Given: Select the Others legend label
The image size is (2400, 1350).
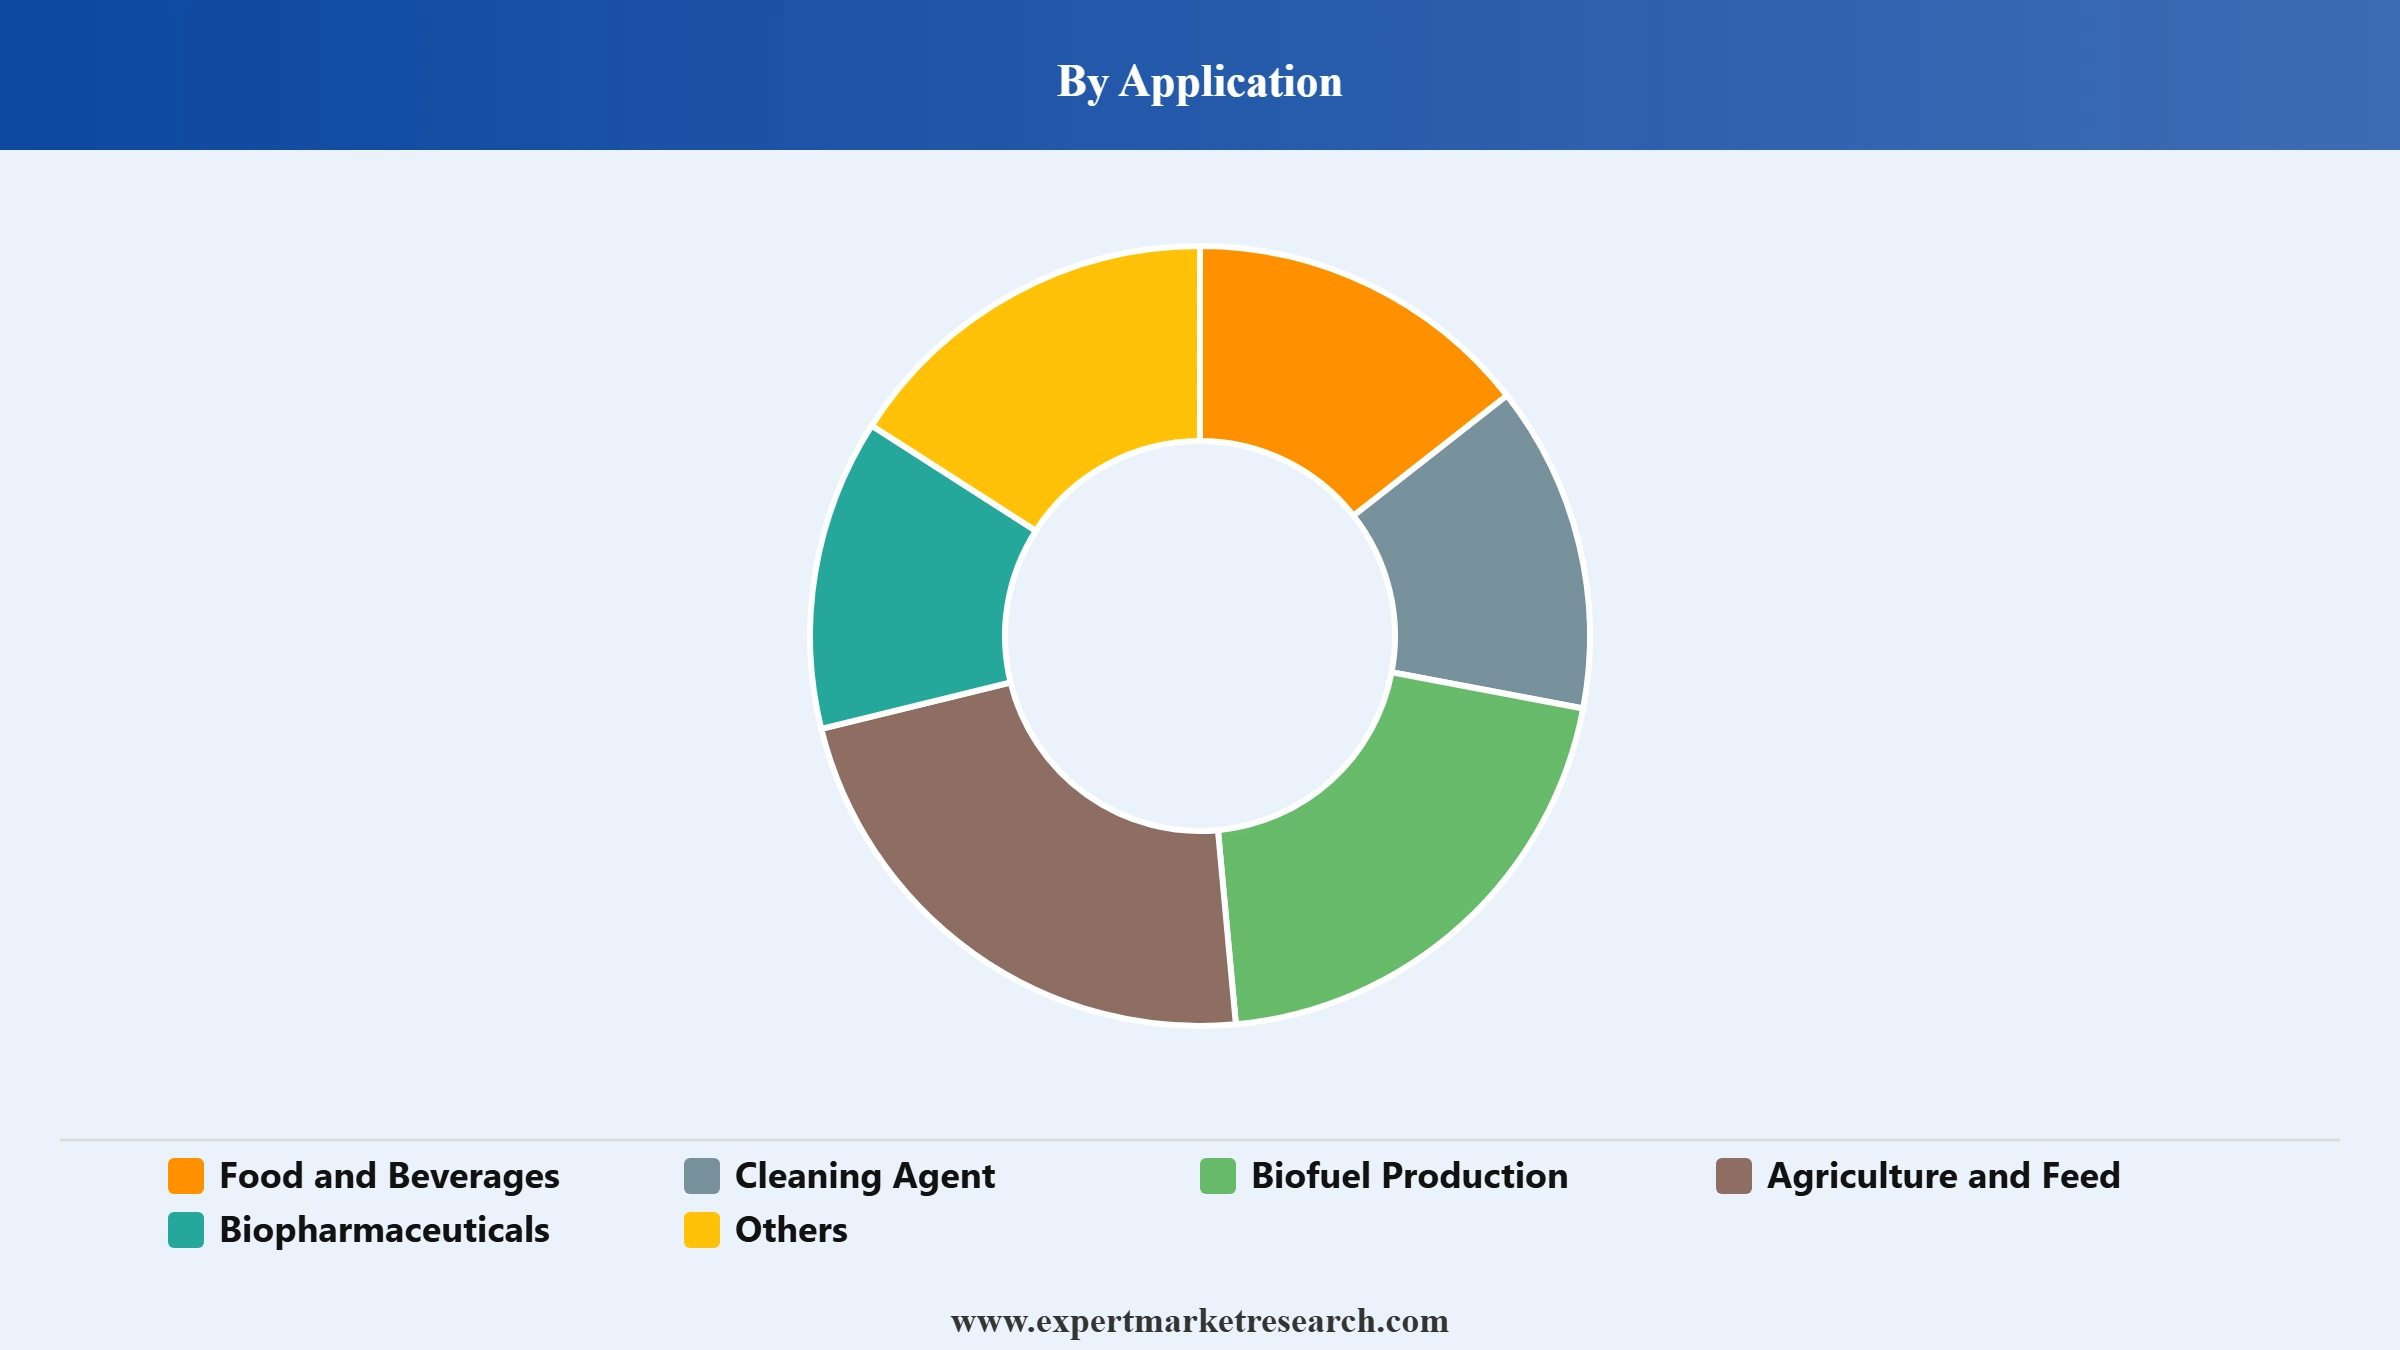Looking at the screenshot, I should coord(791,1230).
